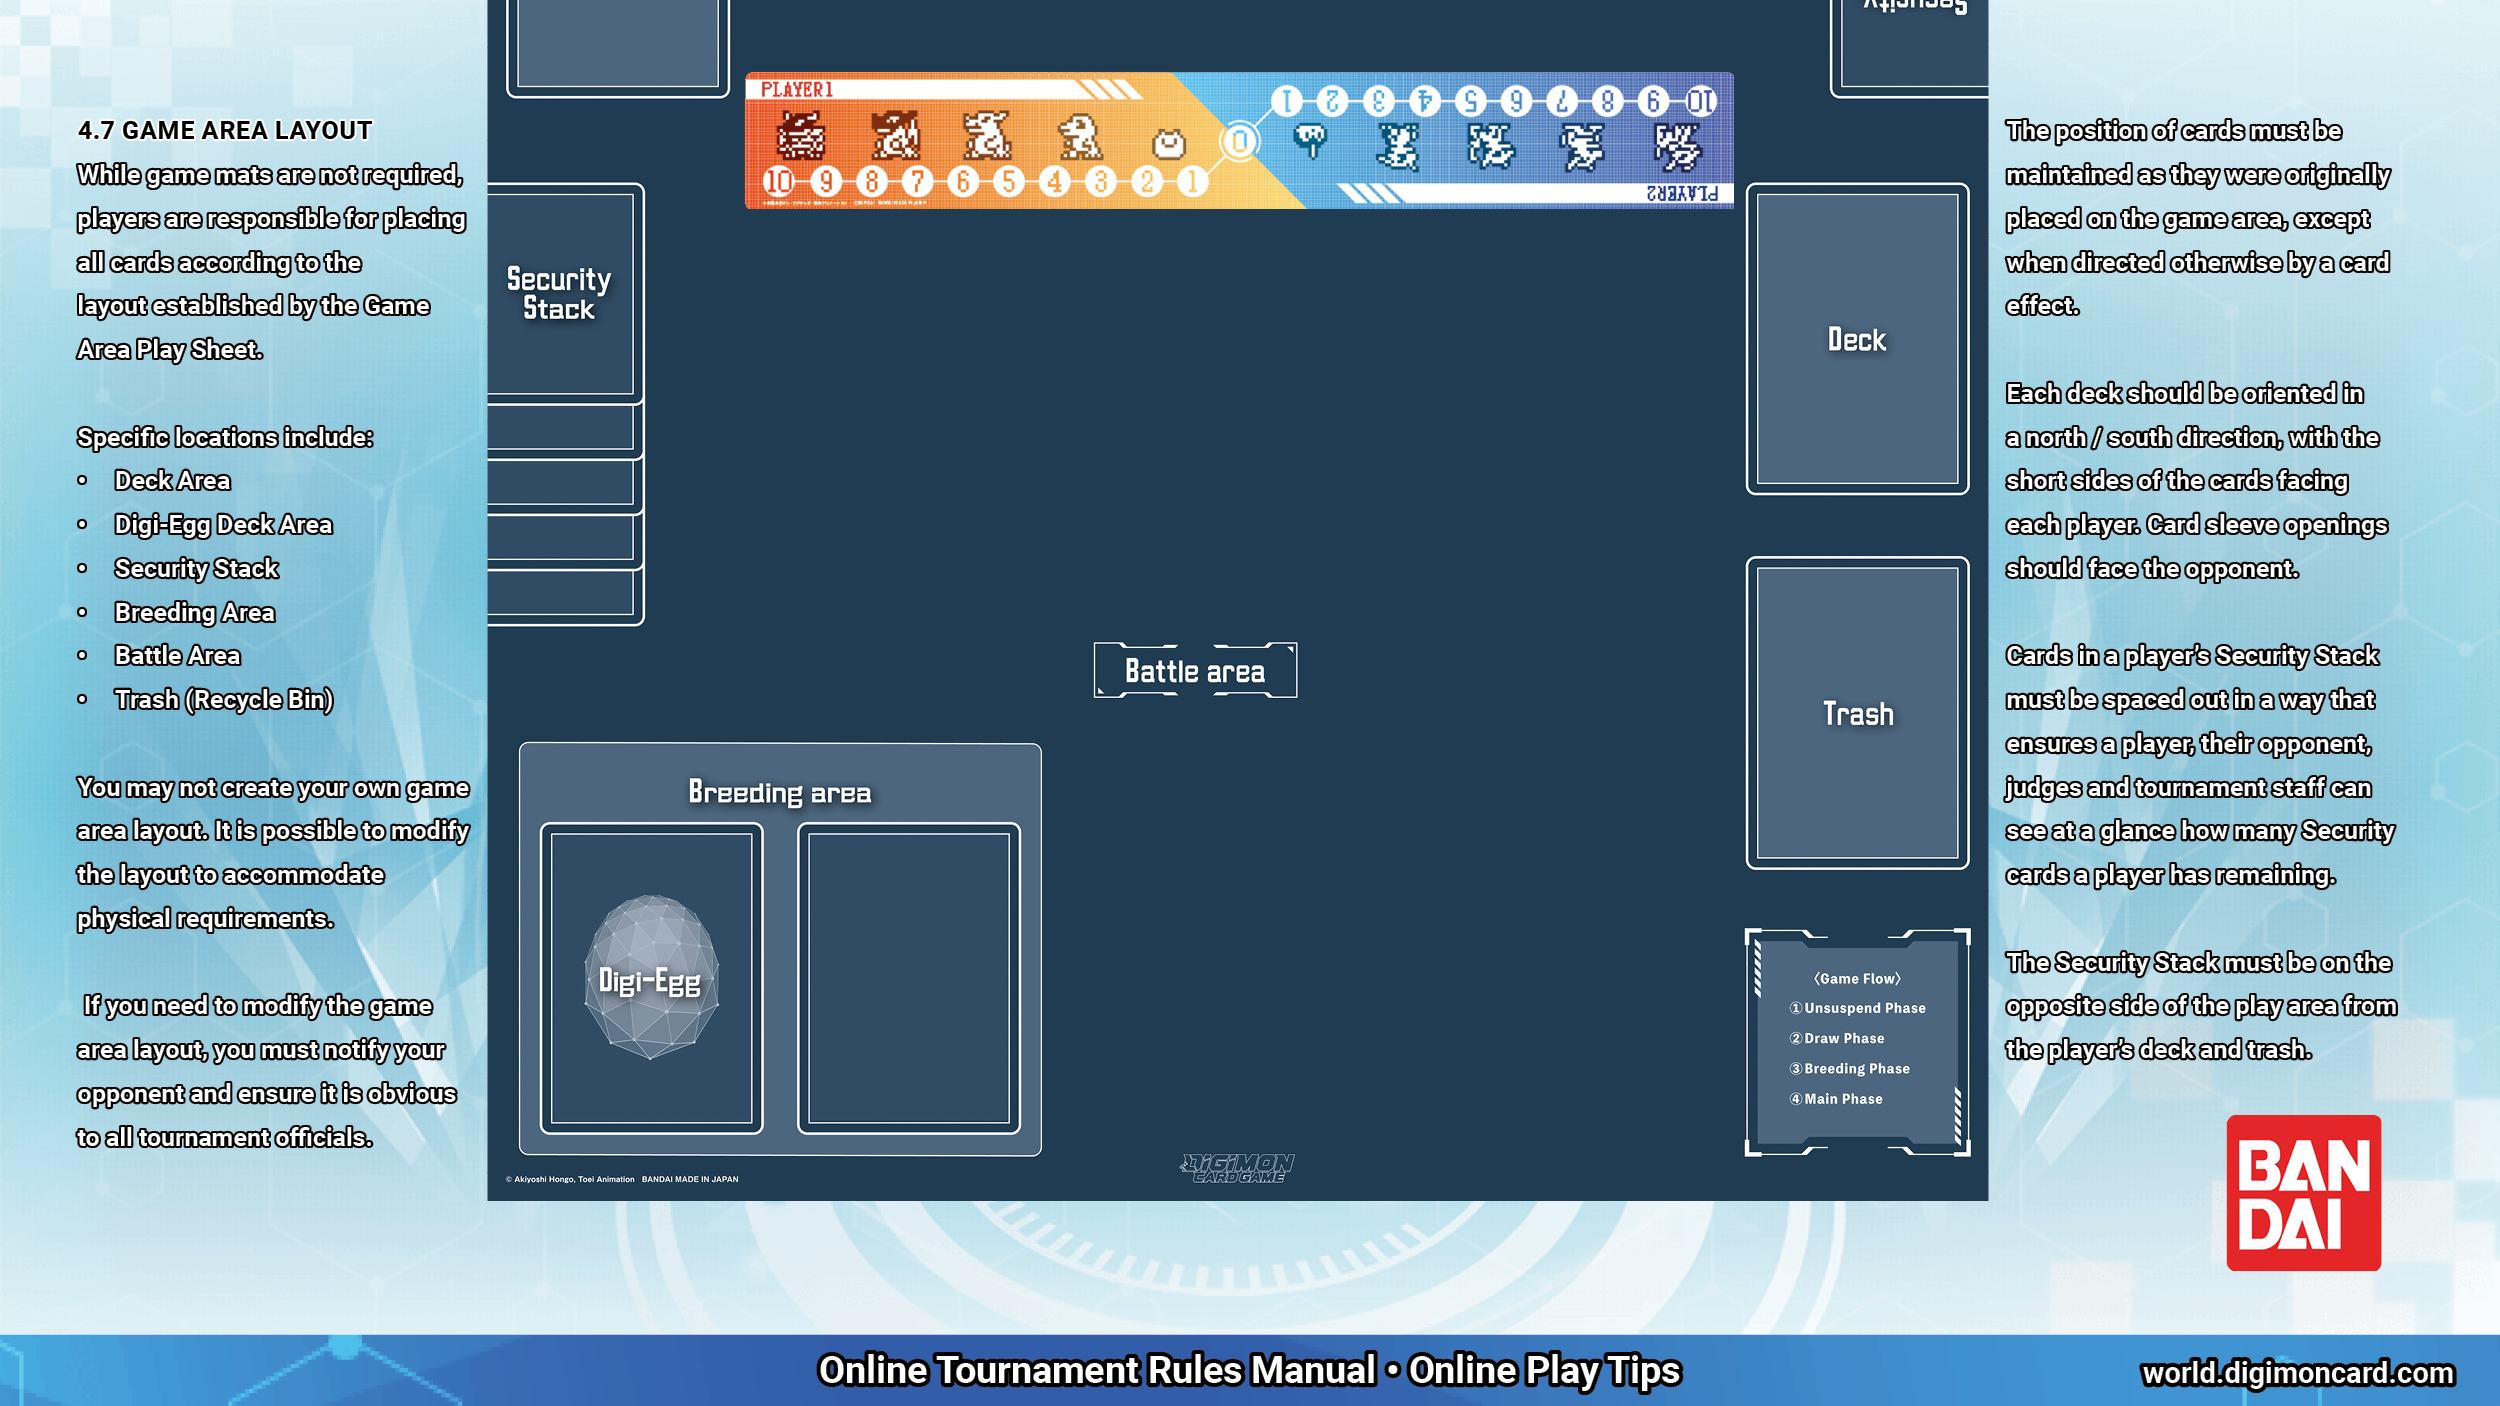Viewport: 2500px width, 1406px height.
Task: Click the Trash zone on the right
Action: pyautogui.click(x=1857, y=714)
